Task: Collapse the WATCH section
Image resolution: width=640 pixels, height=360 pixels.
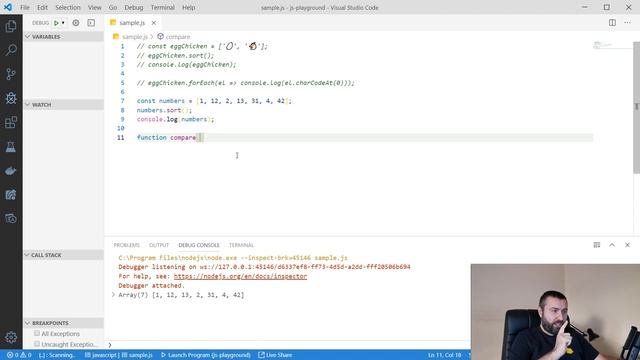Action: (63, 105)
